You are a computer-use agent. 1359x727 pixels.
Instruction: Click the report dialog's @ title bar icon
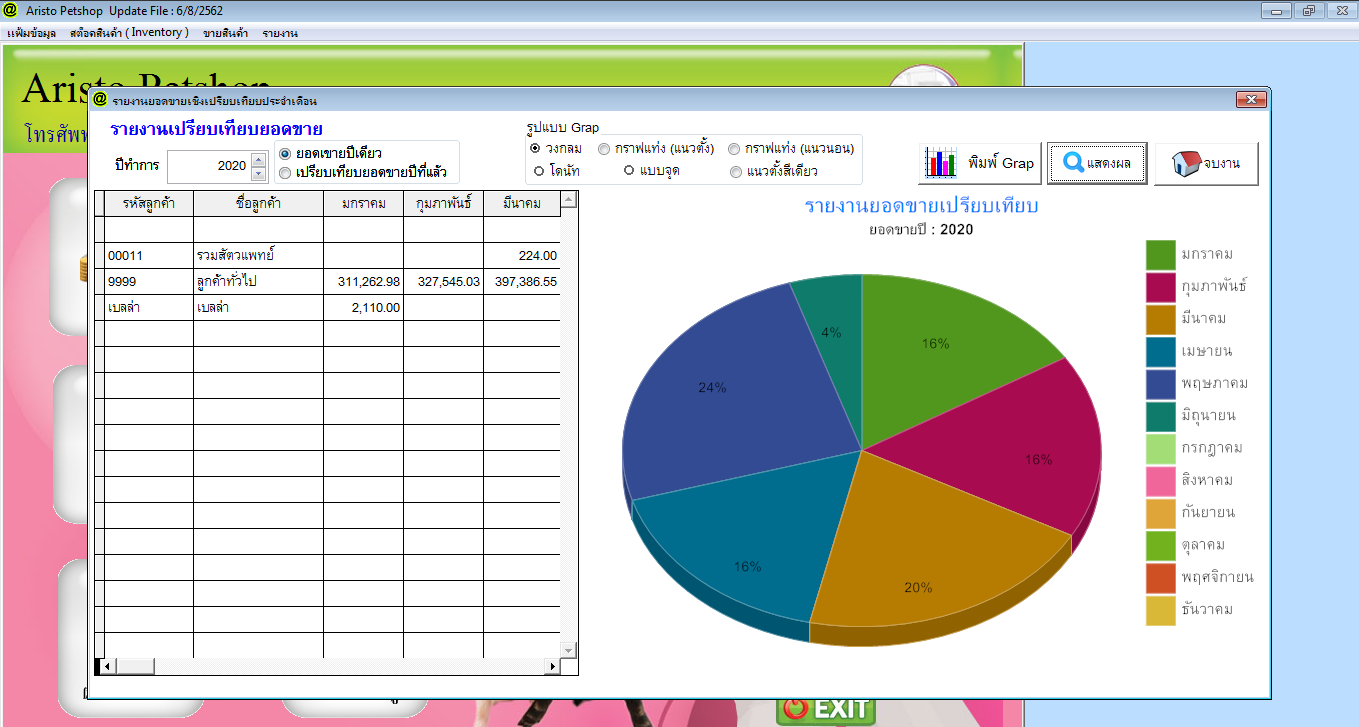[100, 100]
